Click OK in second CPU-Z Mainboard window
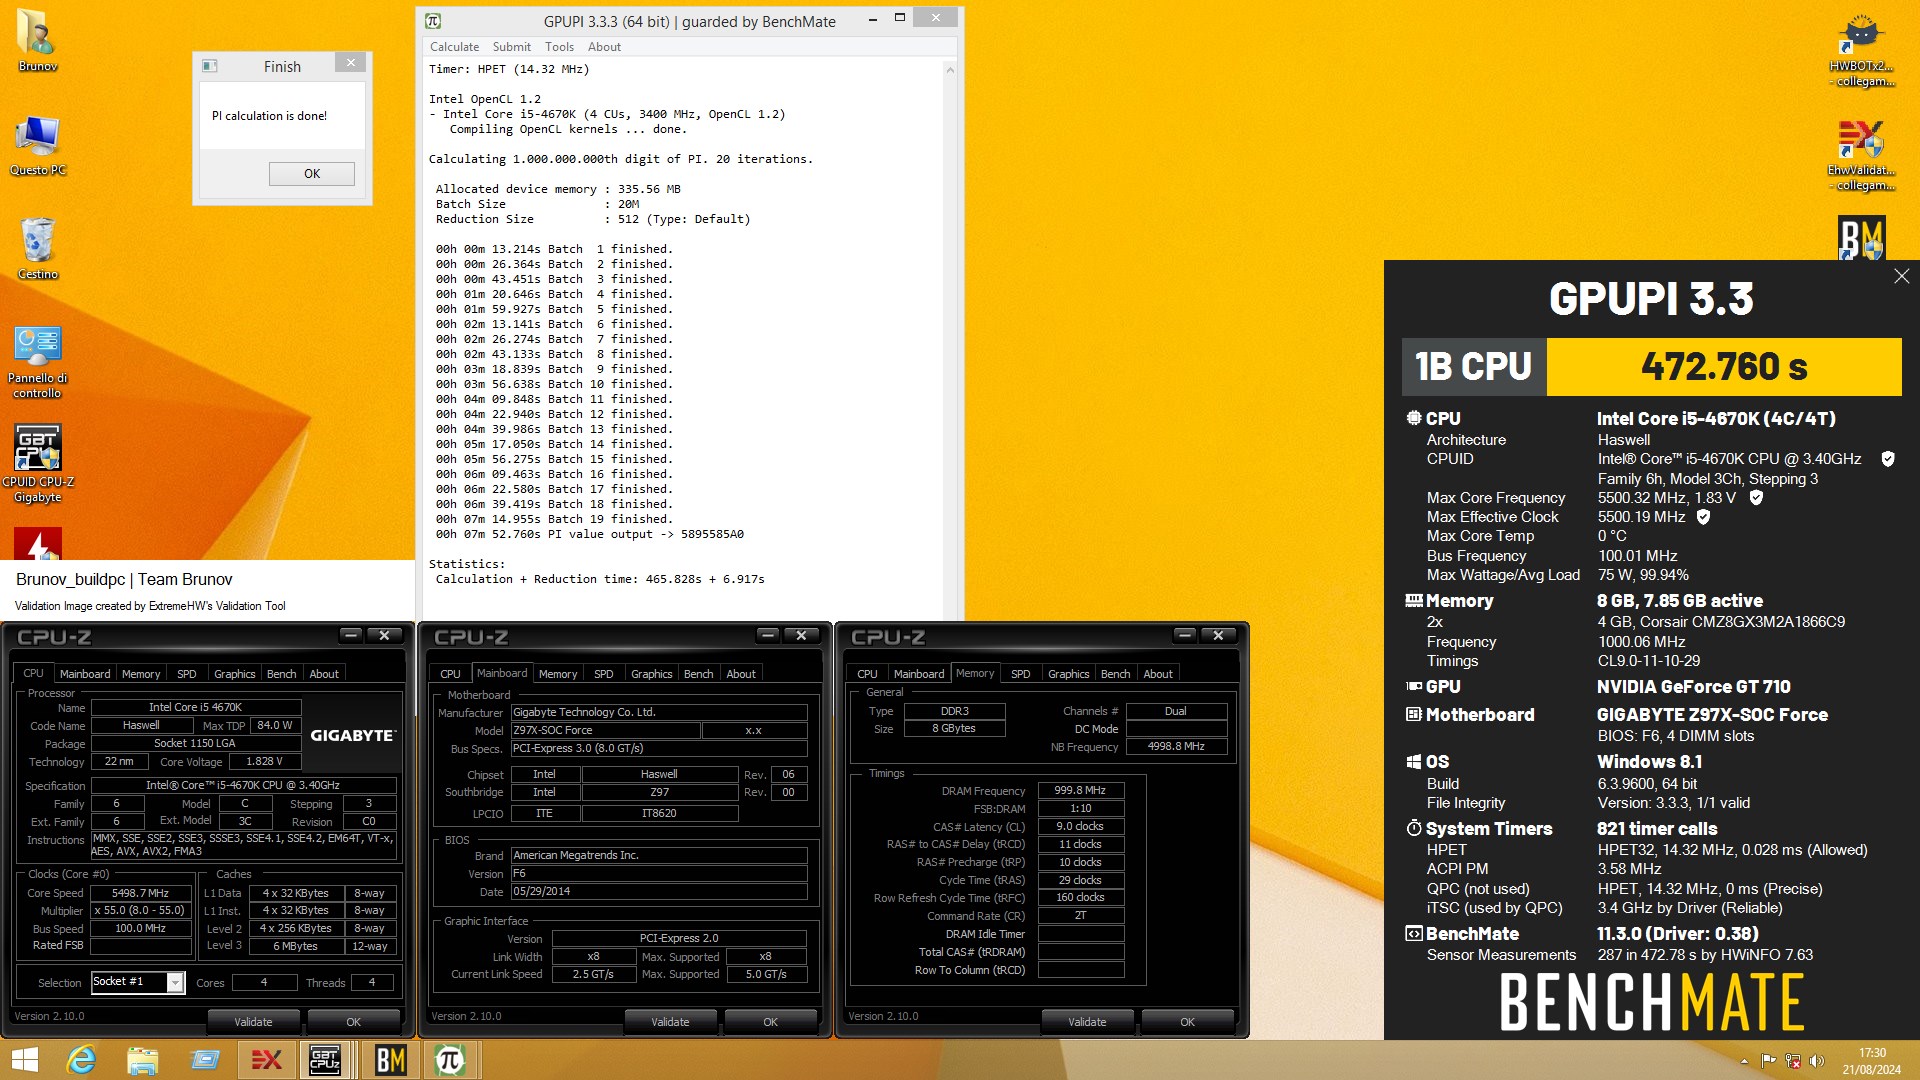 point(770,1022)
